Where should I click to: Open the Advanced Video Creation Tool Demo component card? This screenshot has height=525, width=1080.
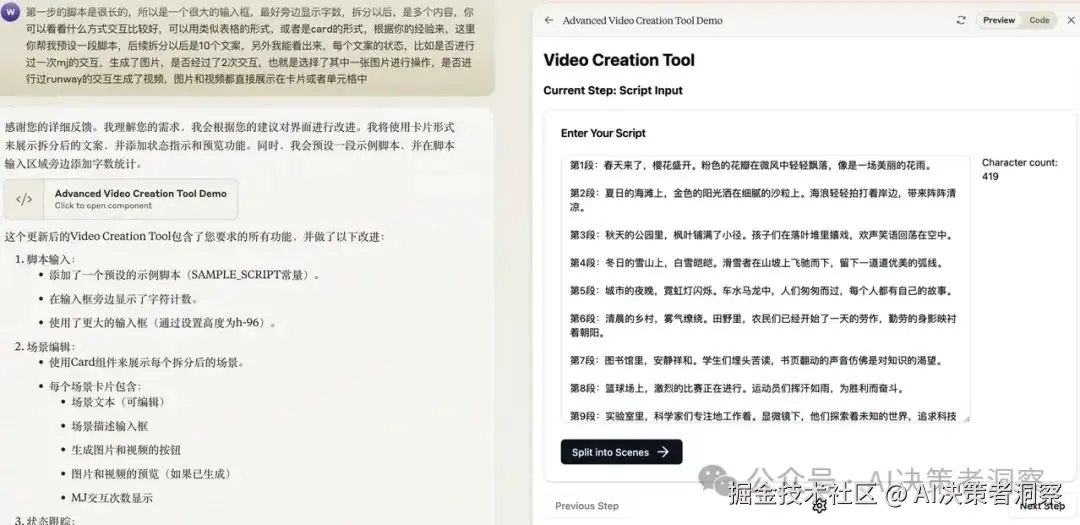(x=121, y=199)
